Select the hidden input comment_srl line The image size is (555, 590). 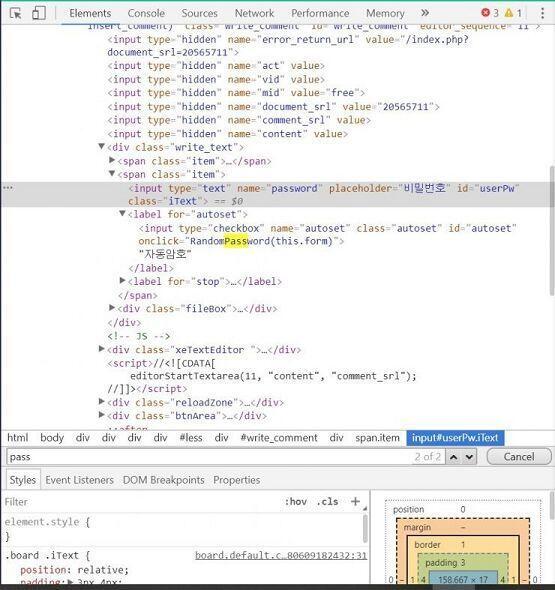[239, 120]
